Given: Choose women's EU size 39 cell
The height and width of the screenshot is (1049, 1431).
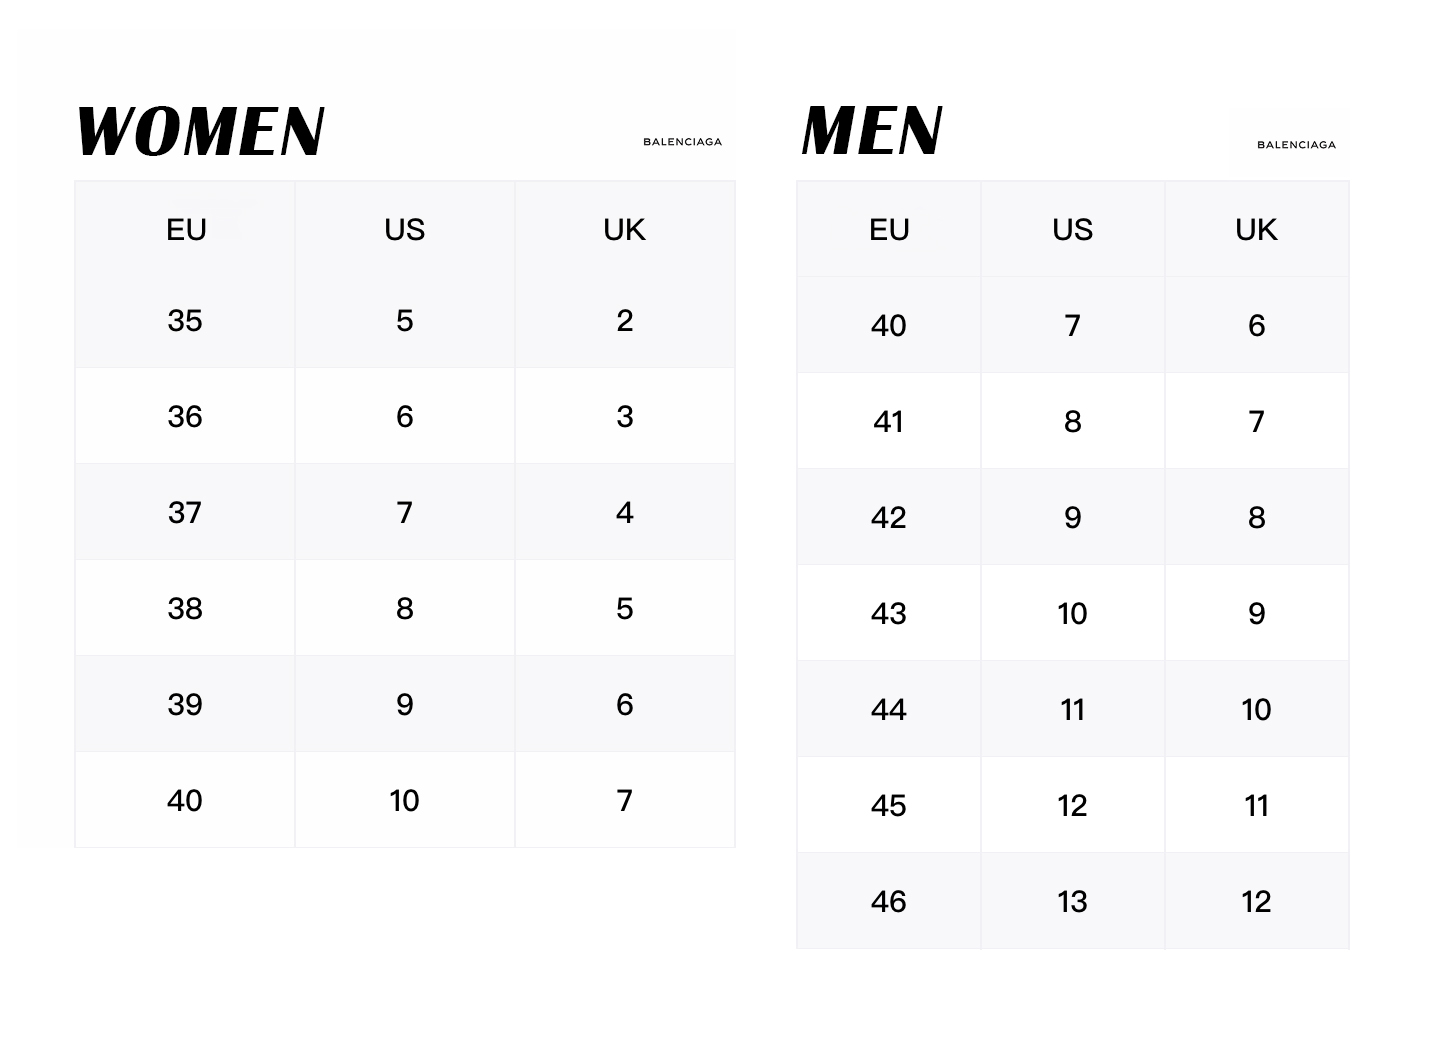Looking at the screenshot, I should tap(185, 704).
